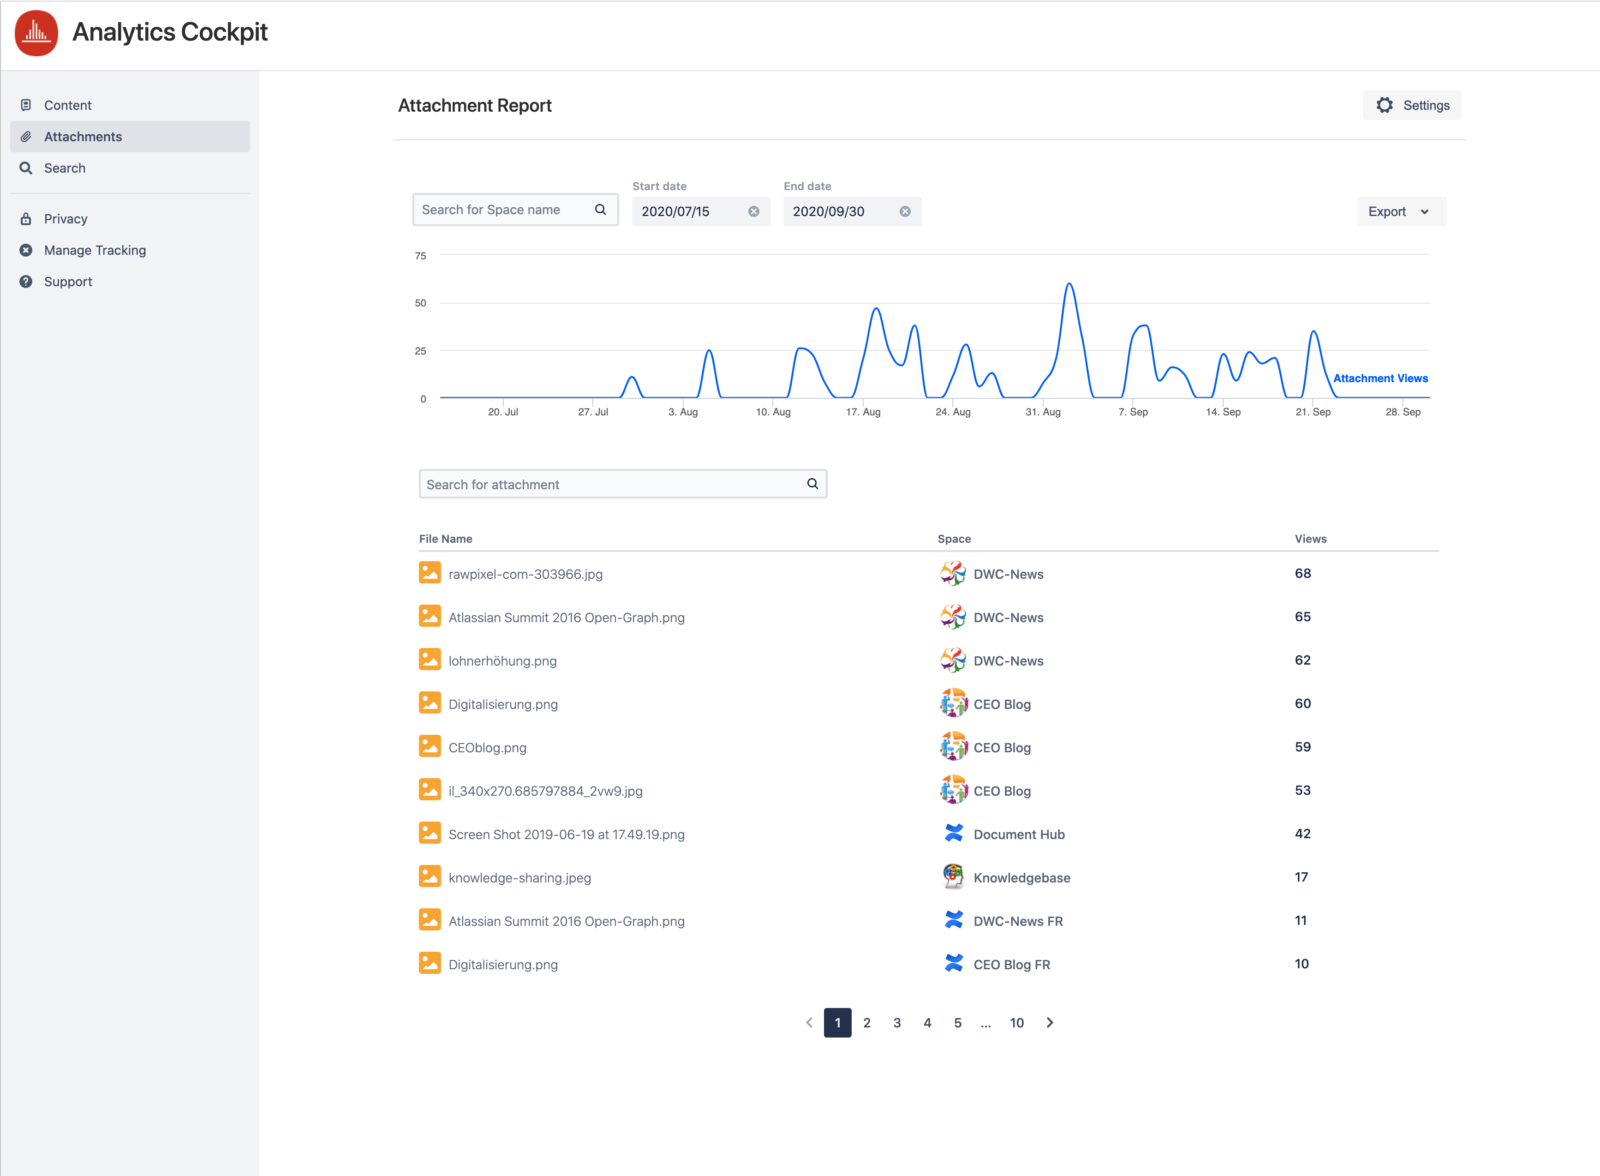Open the Attachments section in the sidebar
The image size is (1600, 1176).
[x=83, y=136]
